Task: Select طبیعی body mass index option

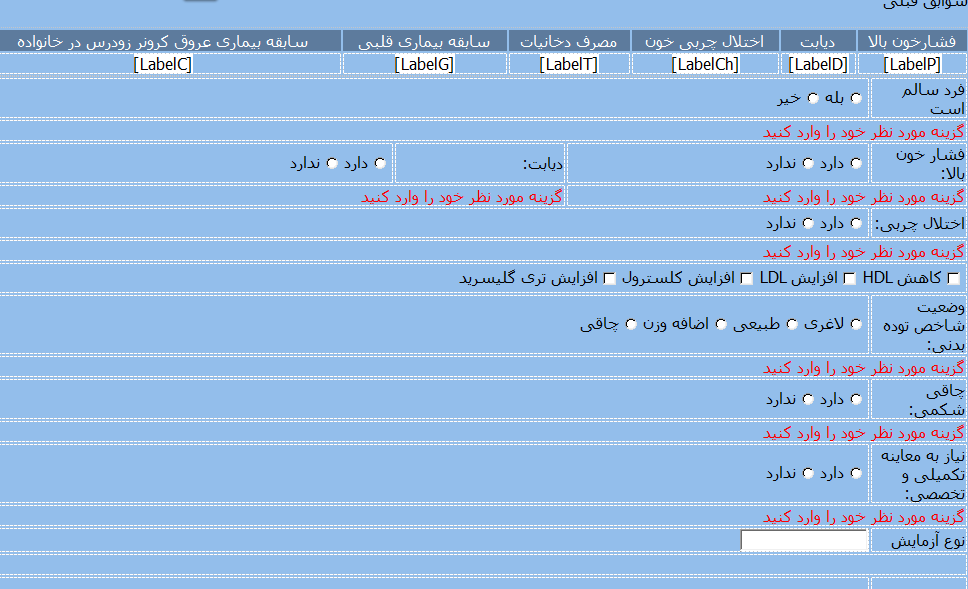Action: click(792, 324)
